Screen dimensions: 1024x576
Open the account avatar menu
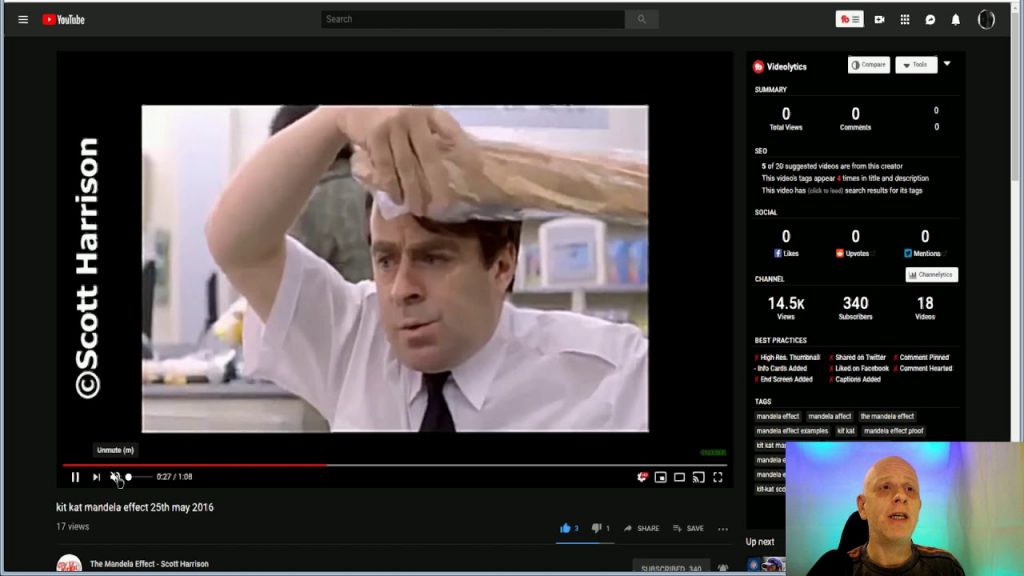986,20
